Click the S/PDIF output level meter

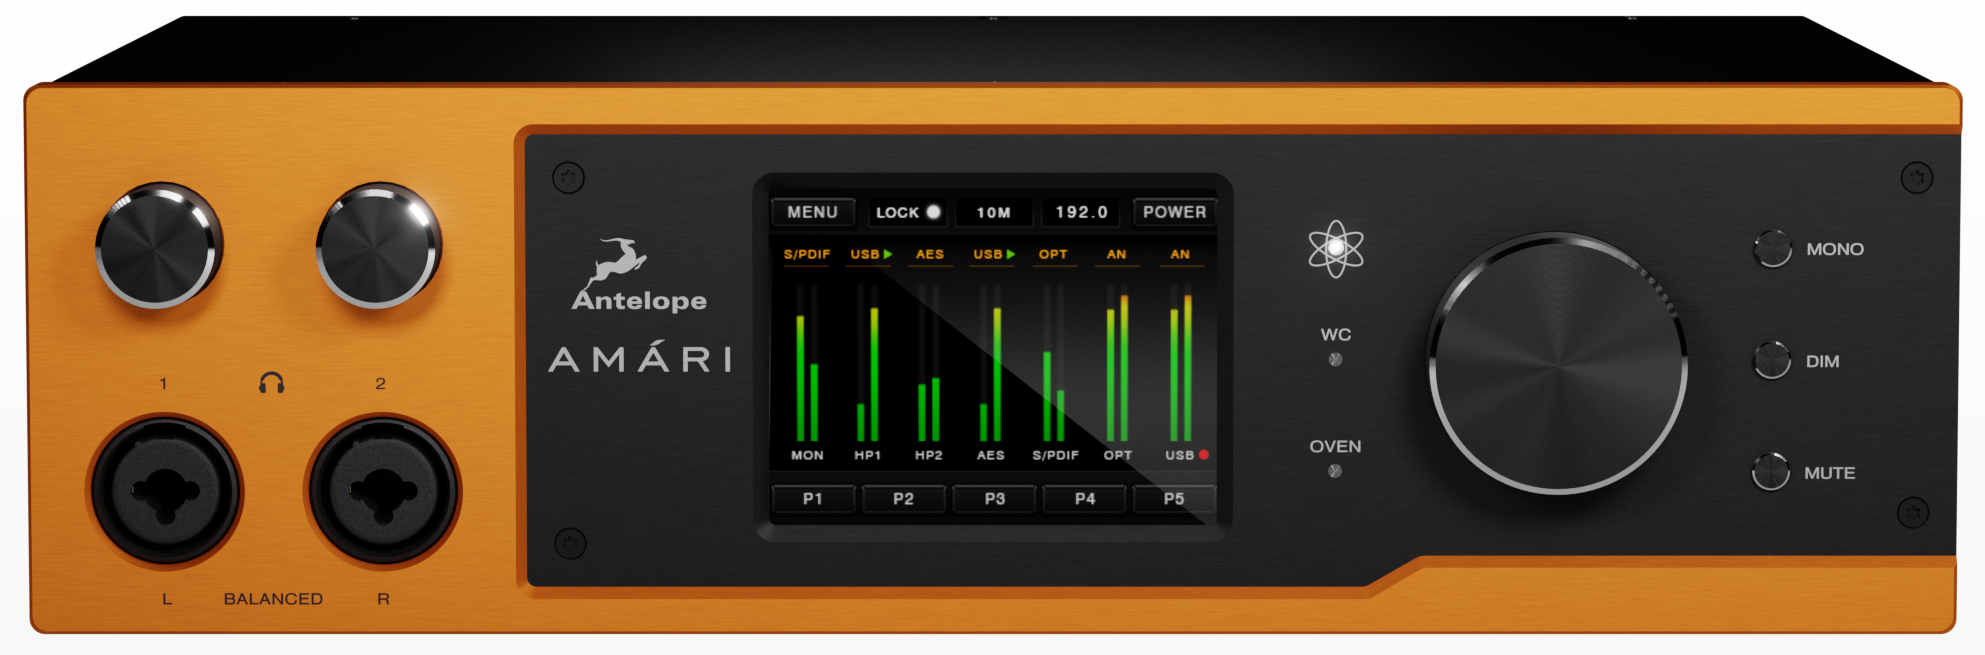[1054, 363]
